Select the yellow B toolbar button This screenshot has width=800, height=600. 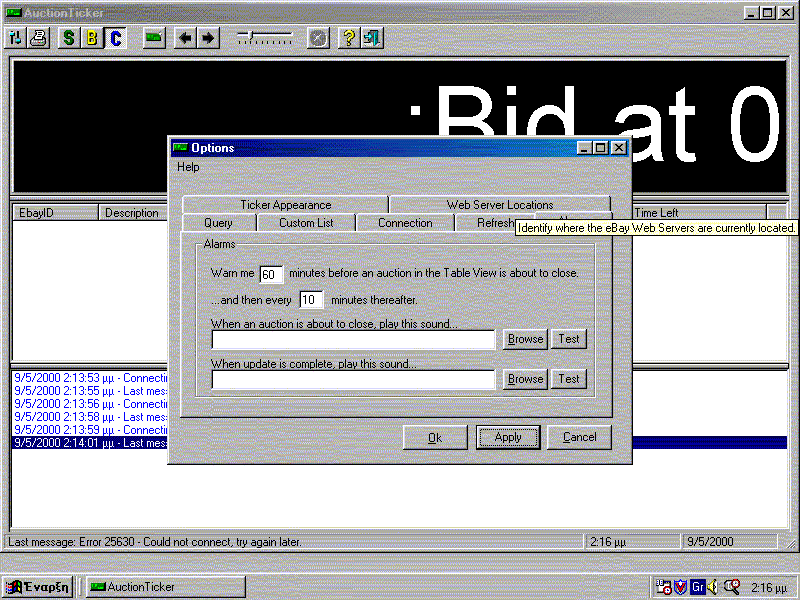point(92,38)
